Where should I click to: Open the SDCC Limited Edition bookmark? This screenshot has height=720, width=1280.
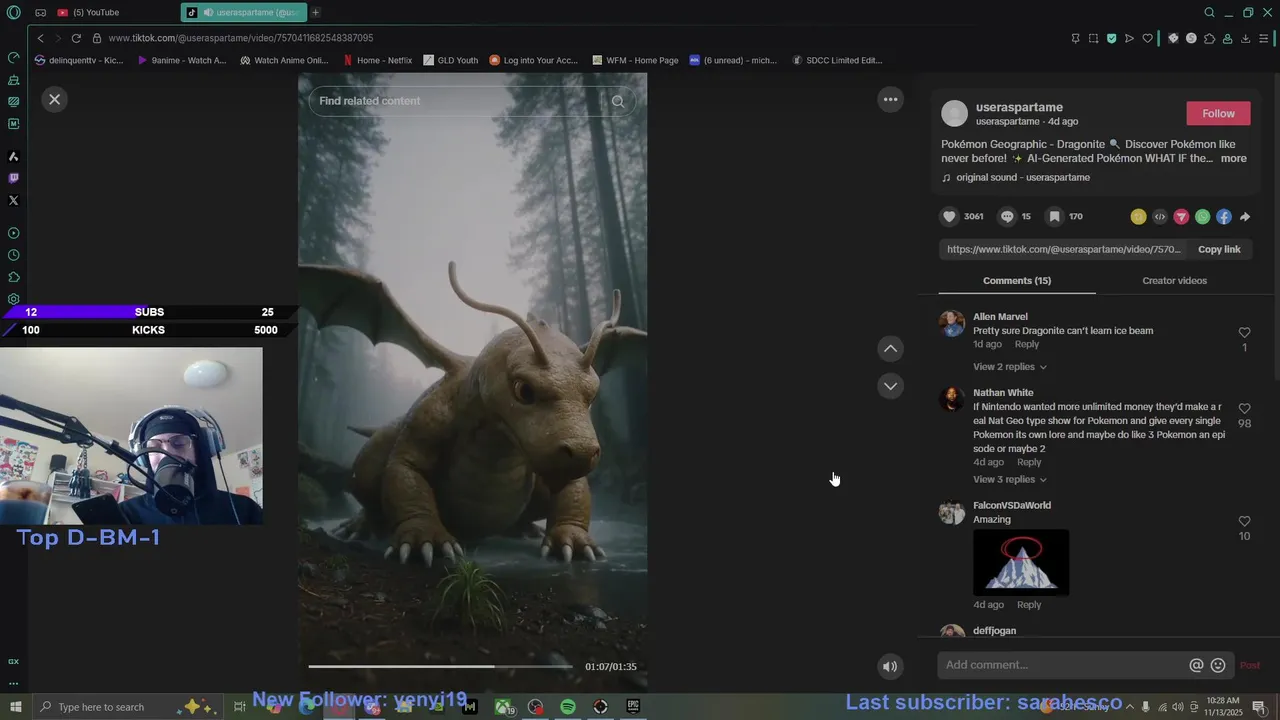837,60
